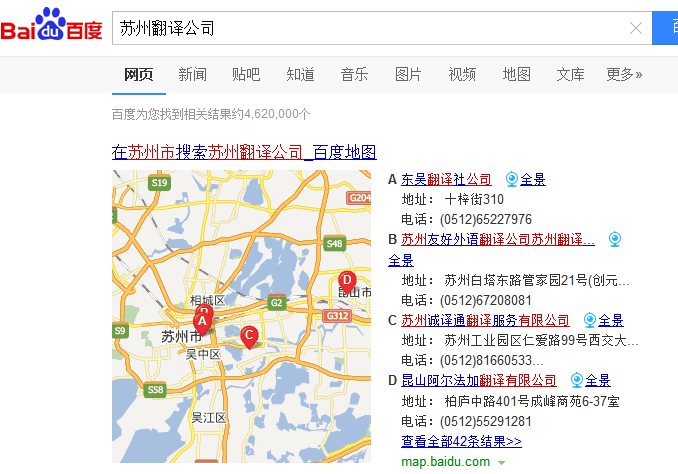Image resolution: width=678 pixels, height=474 pixels.
Task: Click the 苏州市 label on the map
Action: click(x=182, y=336)
